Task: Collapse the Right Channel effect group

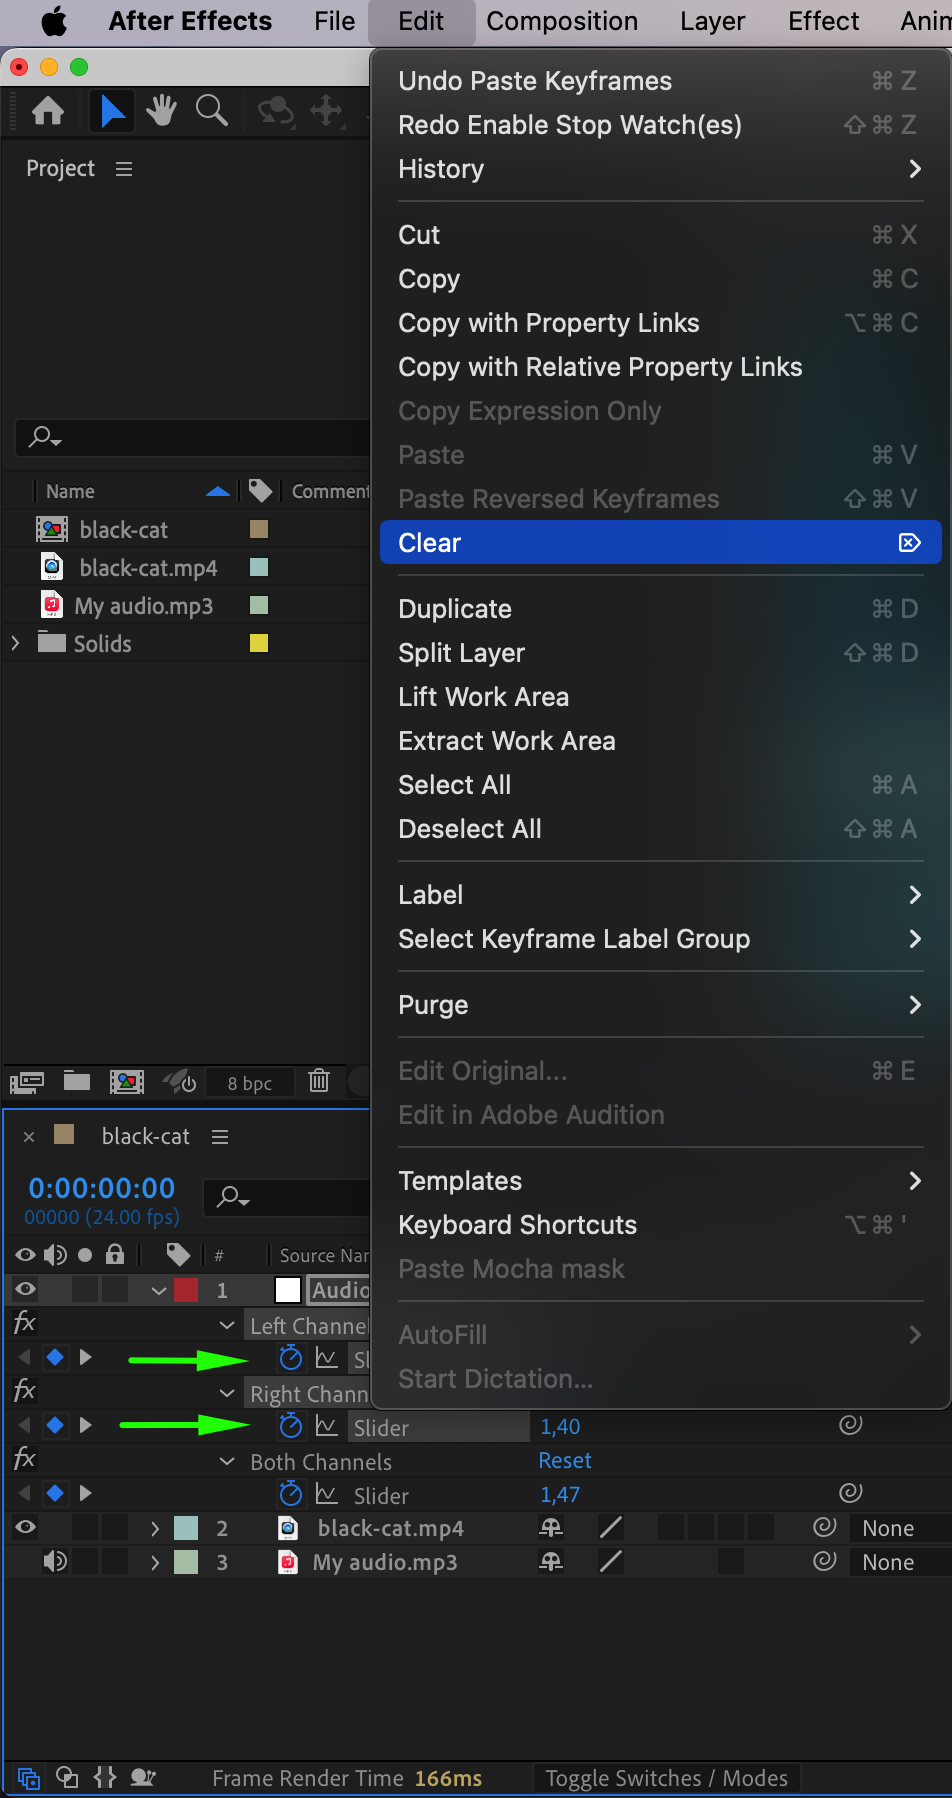Action: click(x=227, y=1393)
